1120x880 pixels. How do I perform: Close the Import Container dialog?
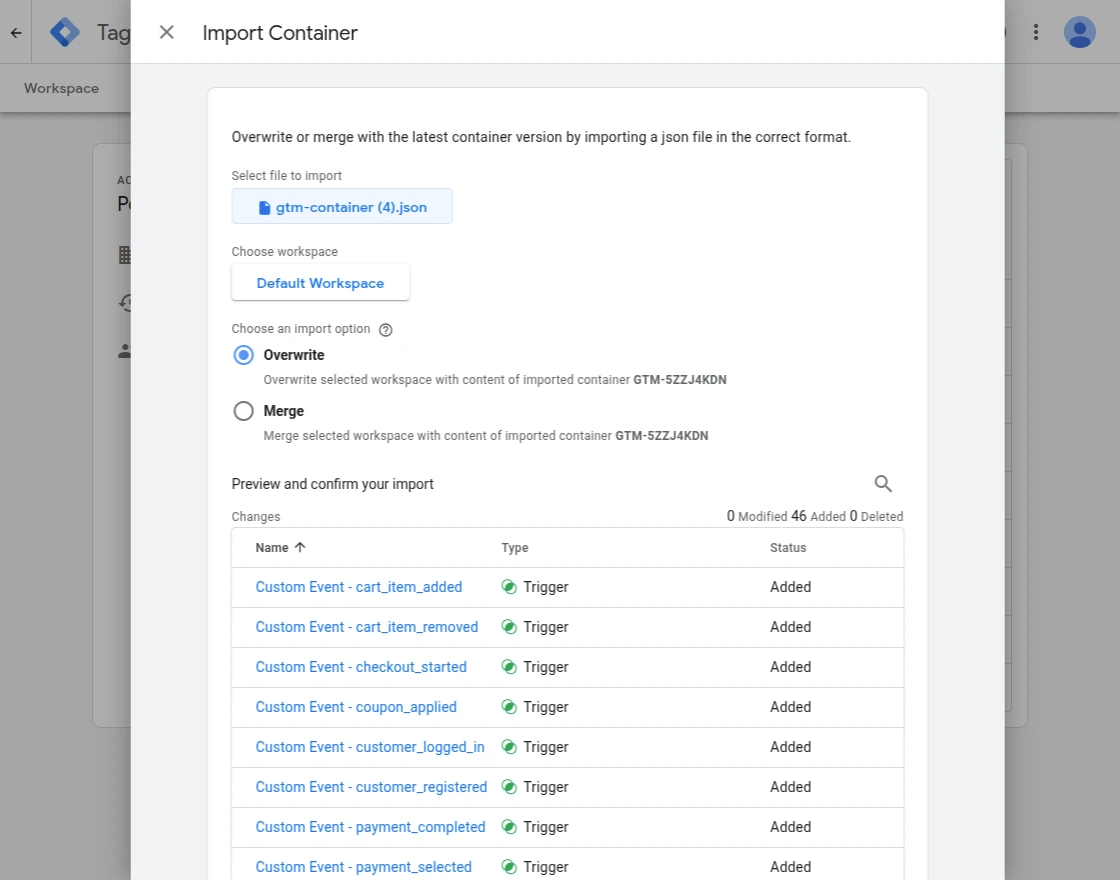click(166, 32)
